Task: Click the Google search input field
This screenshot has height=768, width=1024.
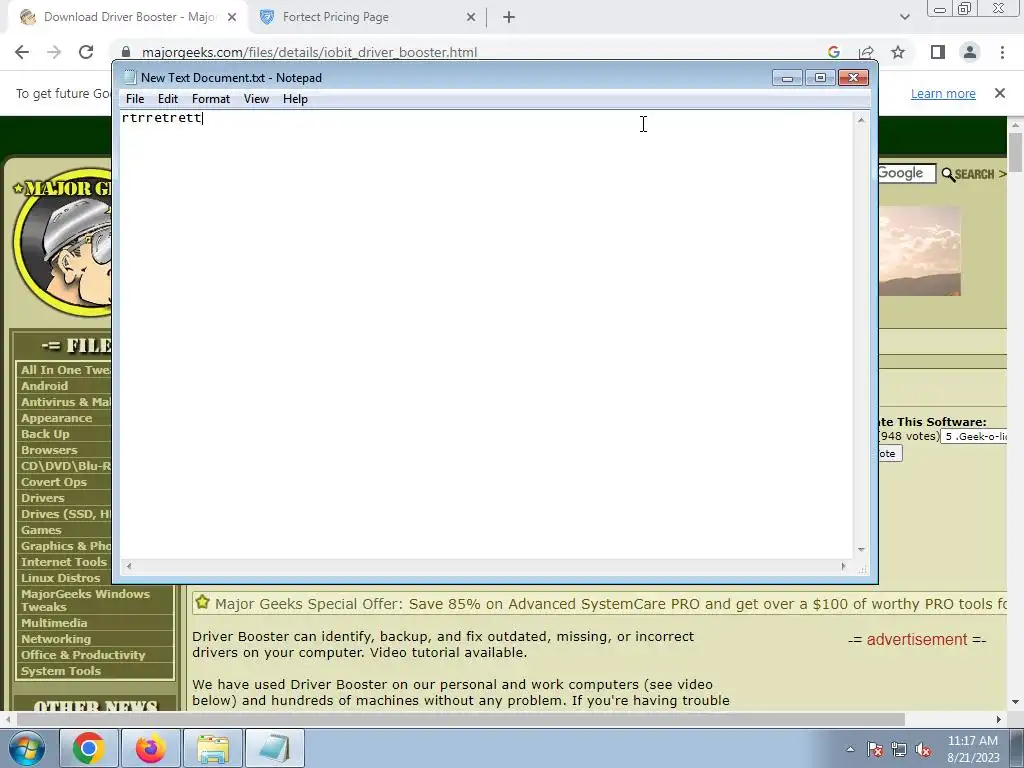Action: [907, 173]
